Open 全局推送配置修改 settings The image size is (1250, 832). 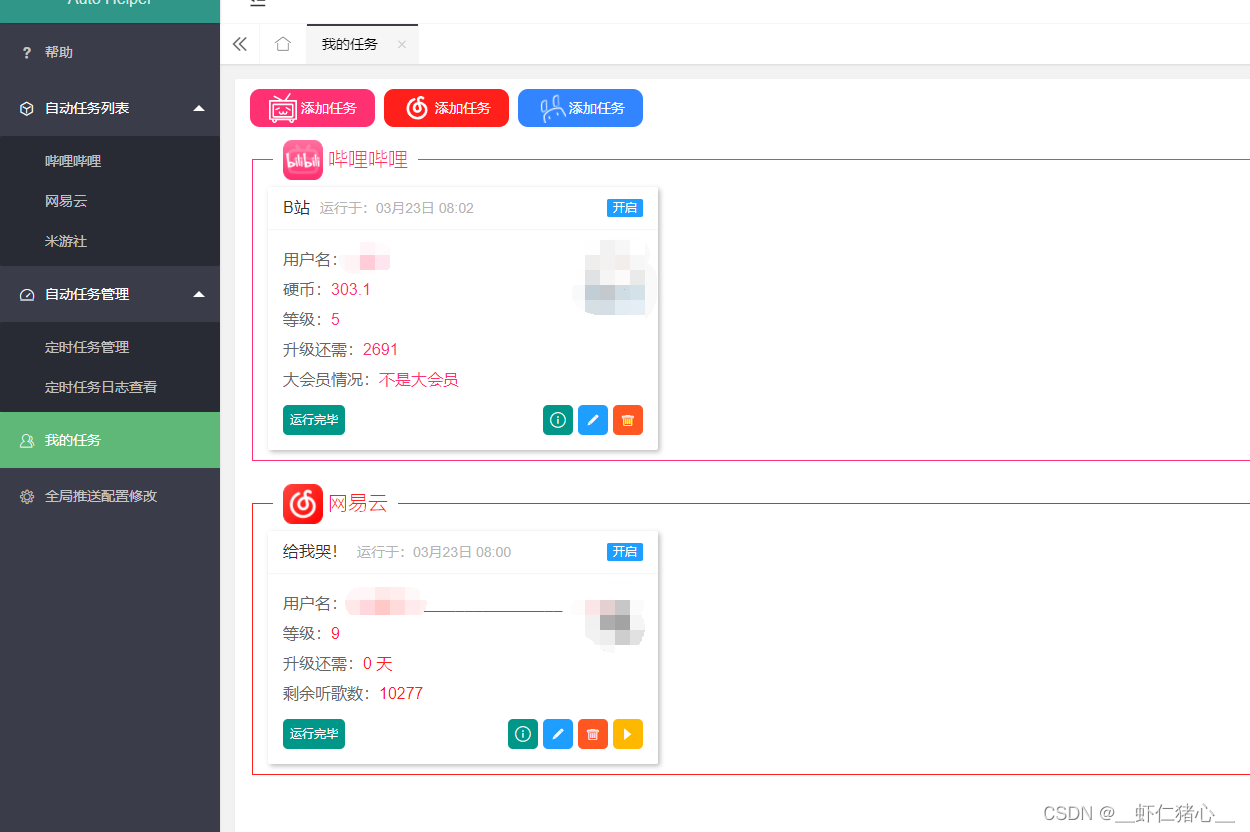[x=110, y=496]
